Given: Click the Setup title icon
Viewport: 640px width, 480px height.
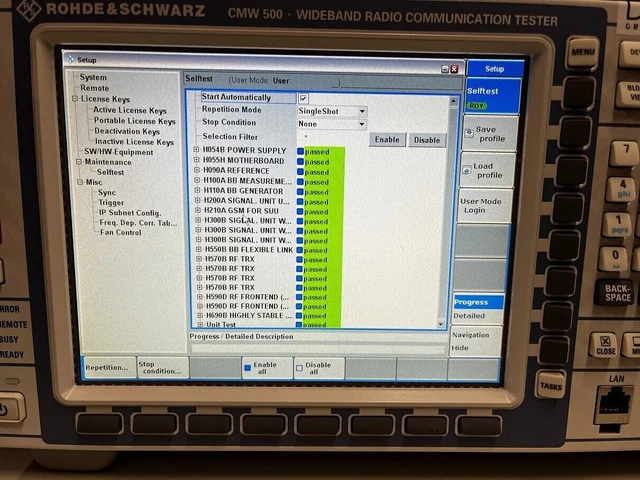Looking at the screenshot, I should tap(71, 59).
